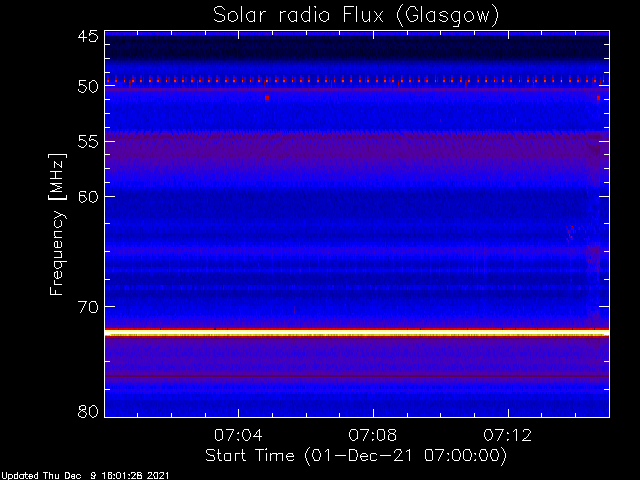Click the '70' frequency tick label

pos(88,307)
